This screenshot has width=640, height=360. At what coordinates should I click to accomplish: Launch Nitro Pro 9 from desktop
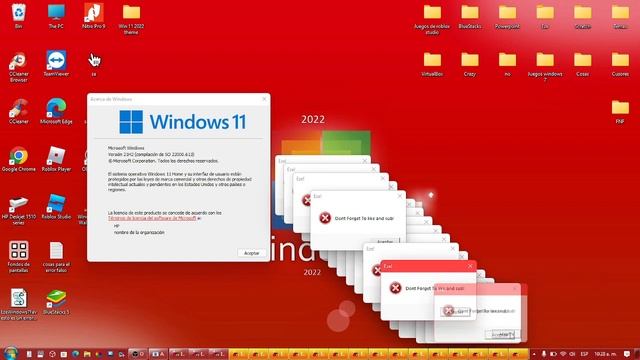[x=93, y=16]
